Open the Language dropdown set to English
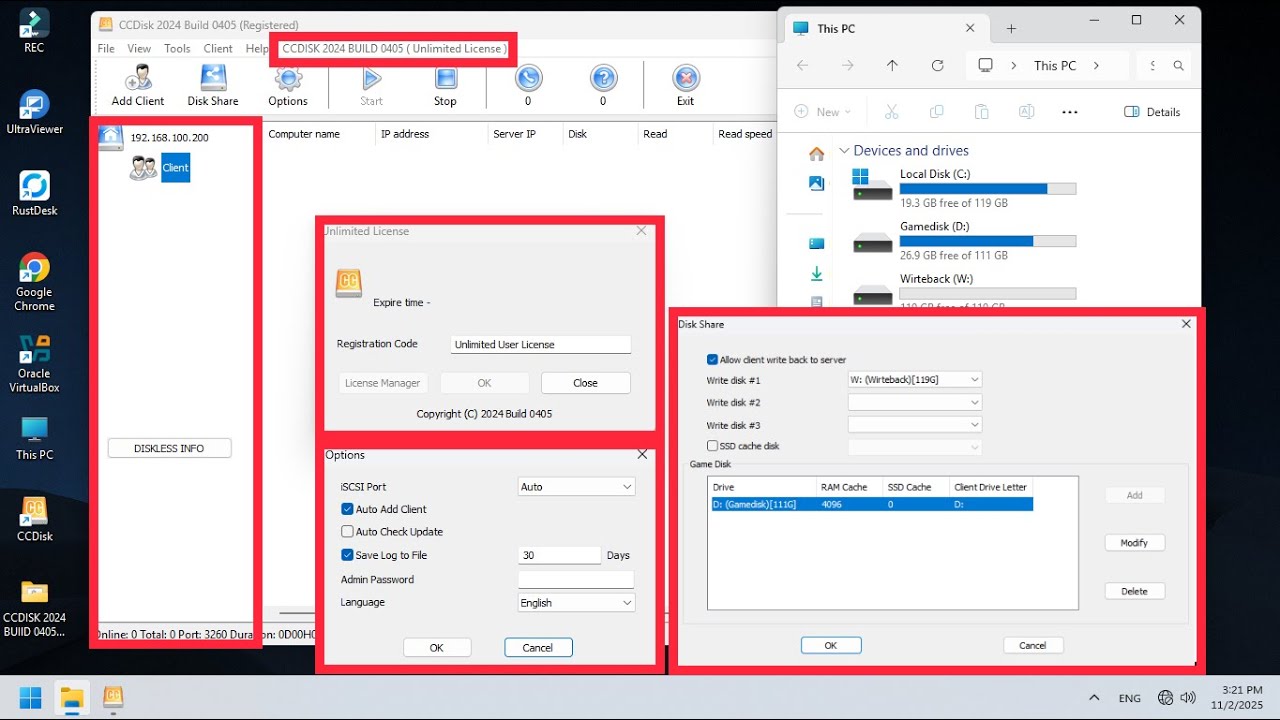The width and height of the screenshot is (1280, 720). (x=576, y=603)
